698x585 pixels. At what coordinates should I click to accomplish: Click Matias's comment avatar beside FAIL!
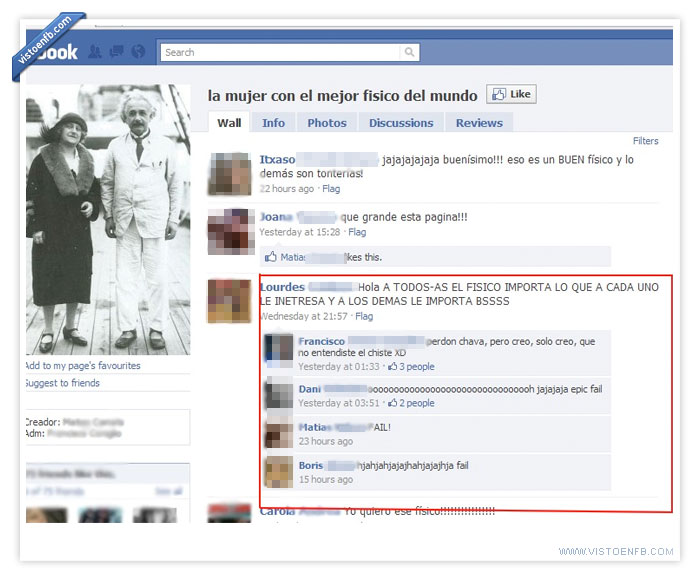coord(280,433)
